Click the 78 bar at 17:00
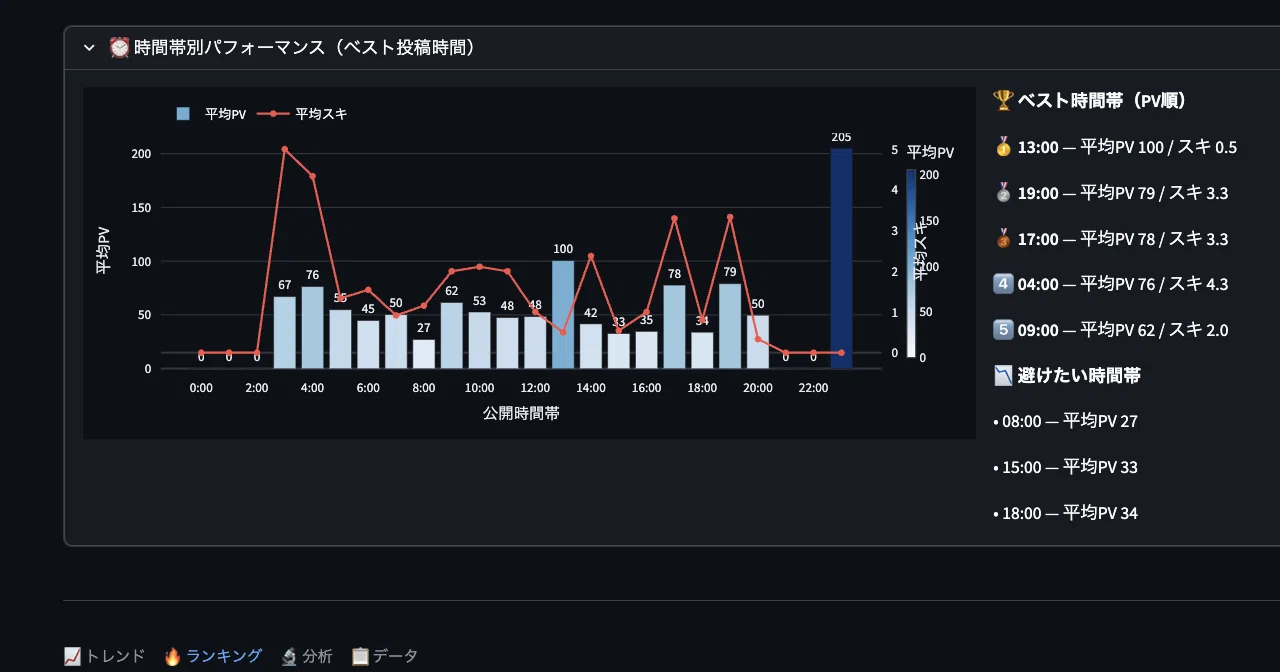The width and height of the screenshot is (1280, 672). click(674, 326)
